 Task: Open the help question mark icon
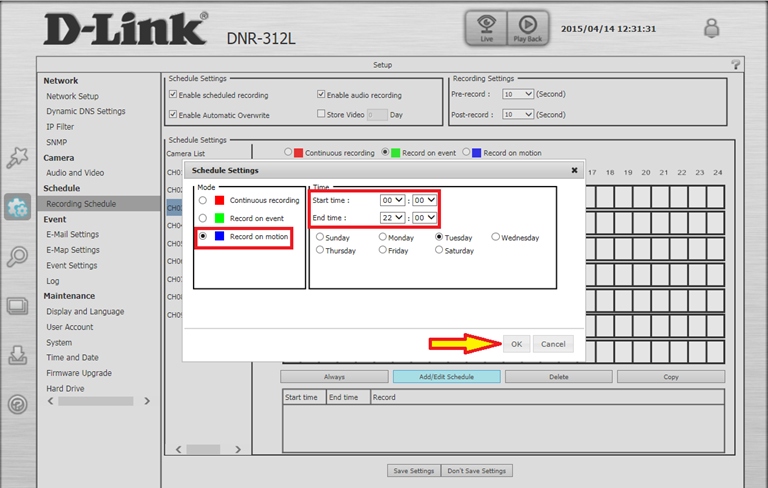click(x=736, y=65)
